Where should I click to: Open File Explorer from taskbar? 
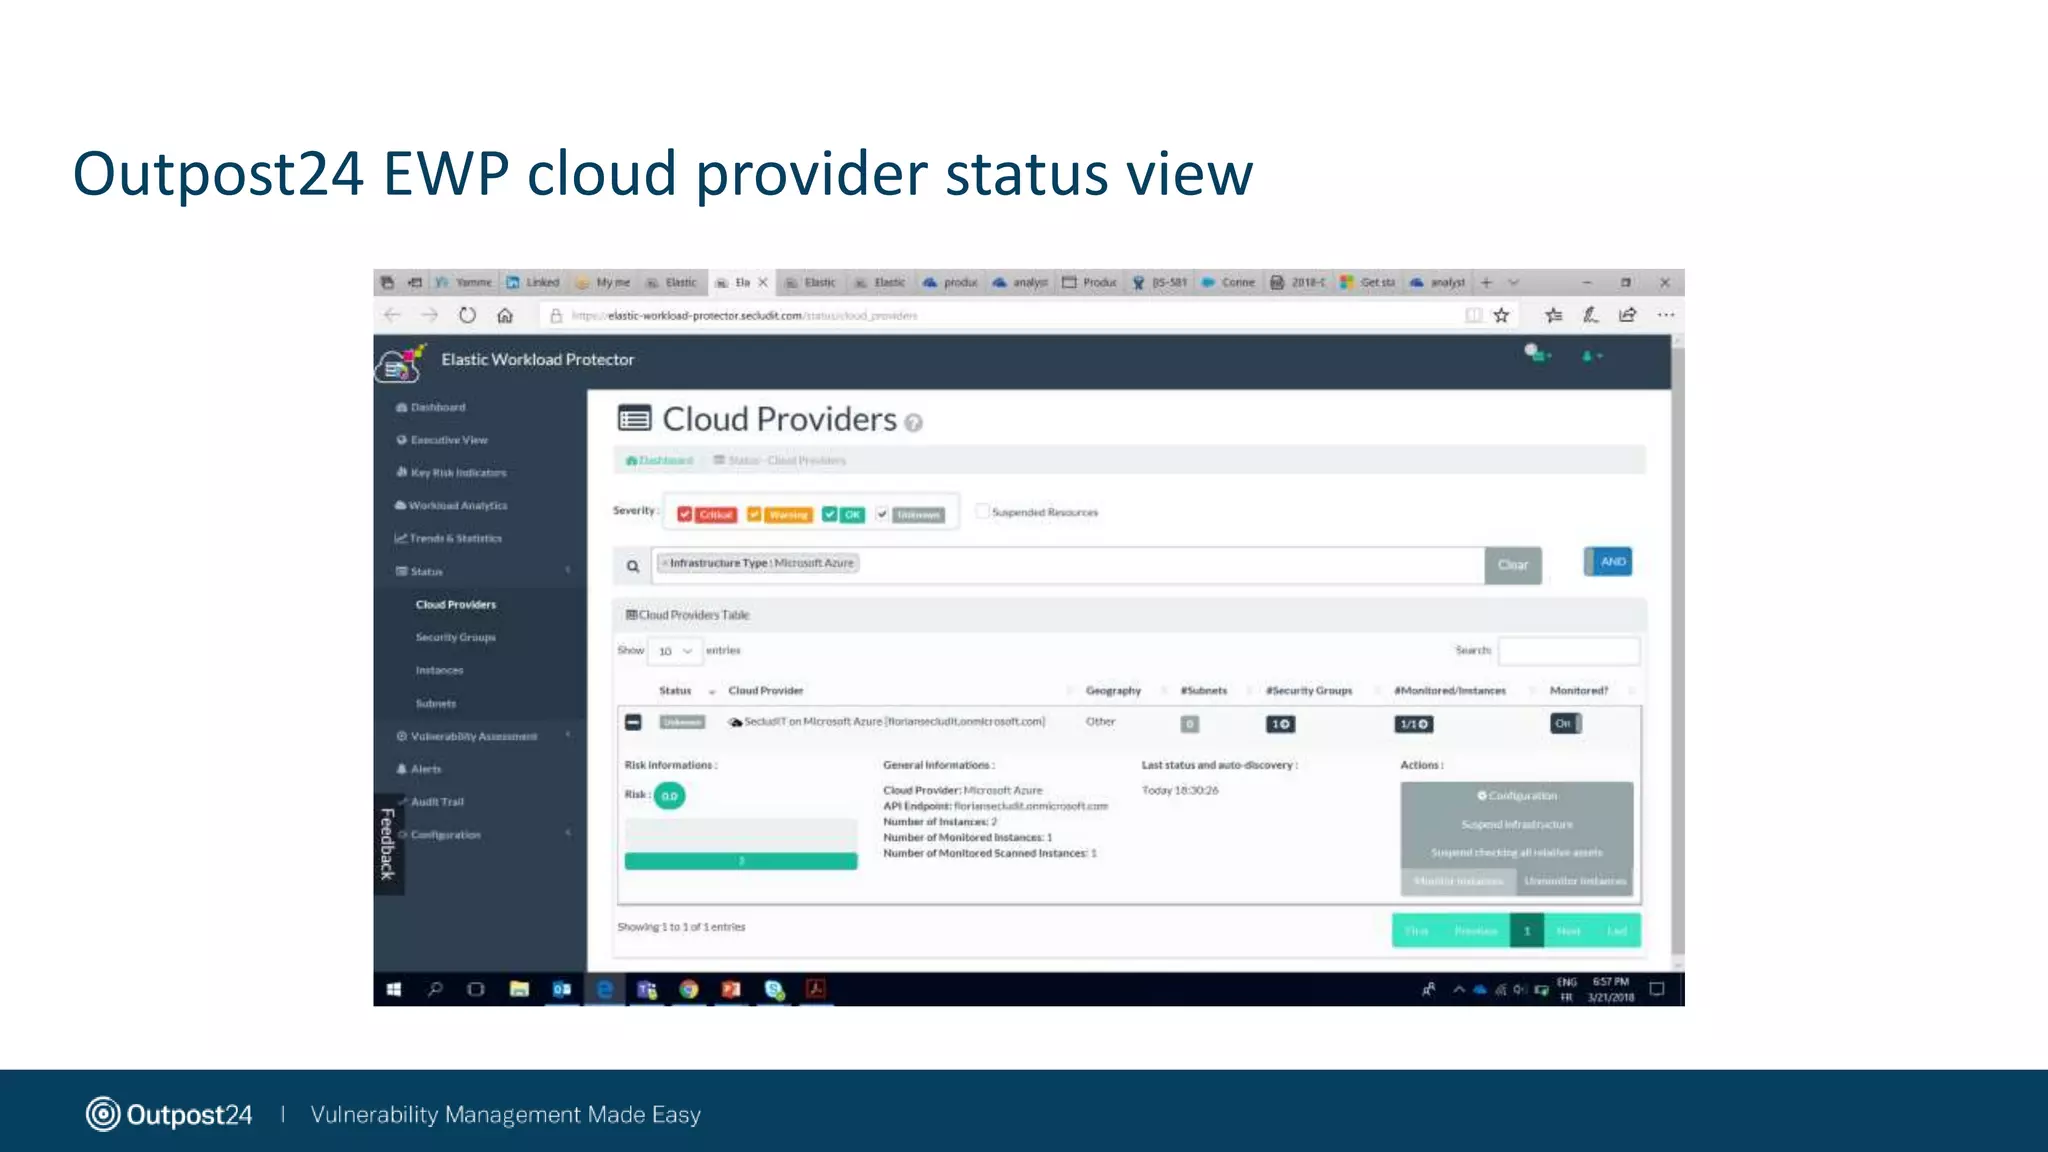(519, 989)
